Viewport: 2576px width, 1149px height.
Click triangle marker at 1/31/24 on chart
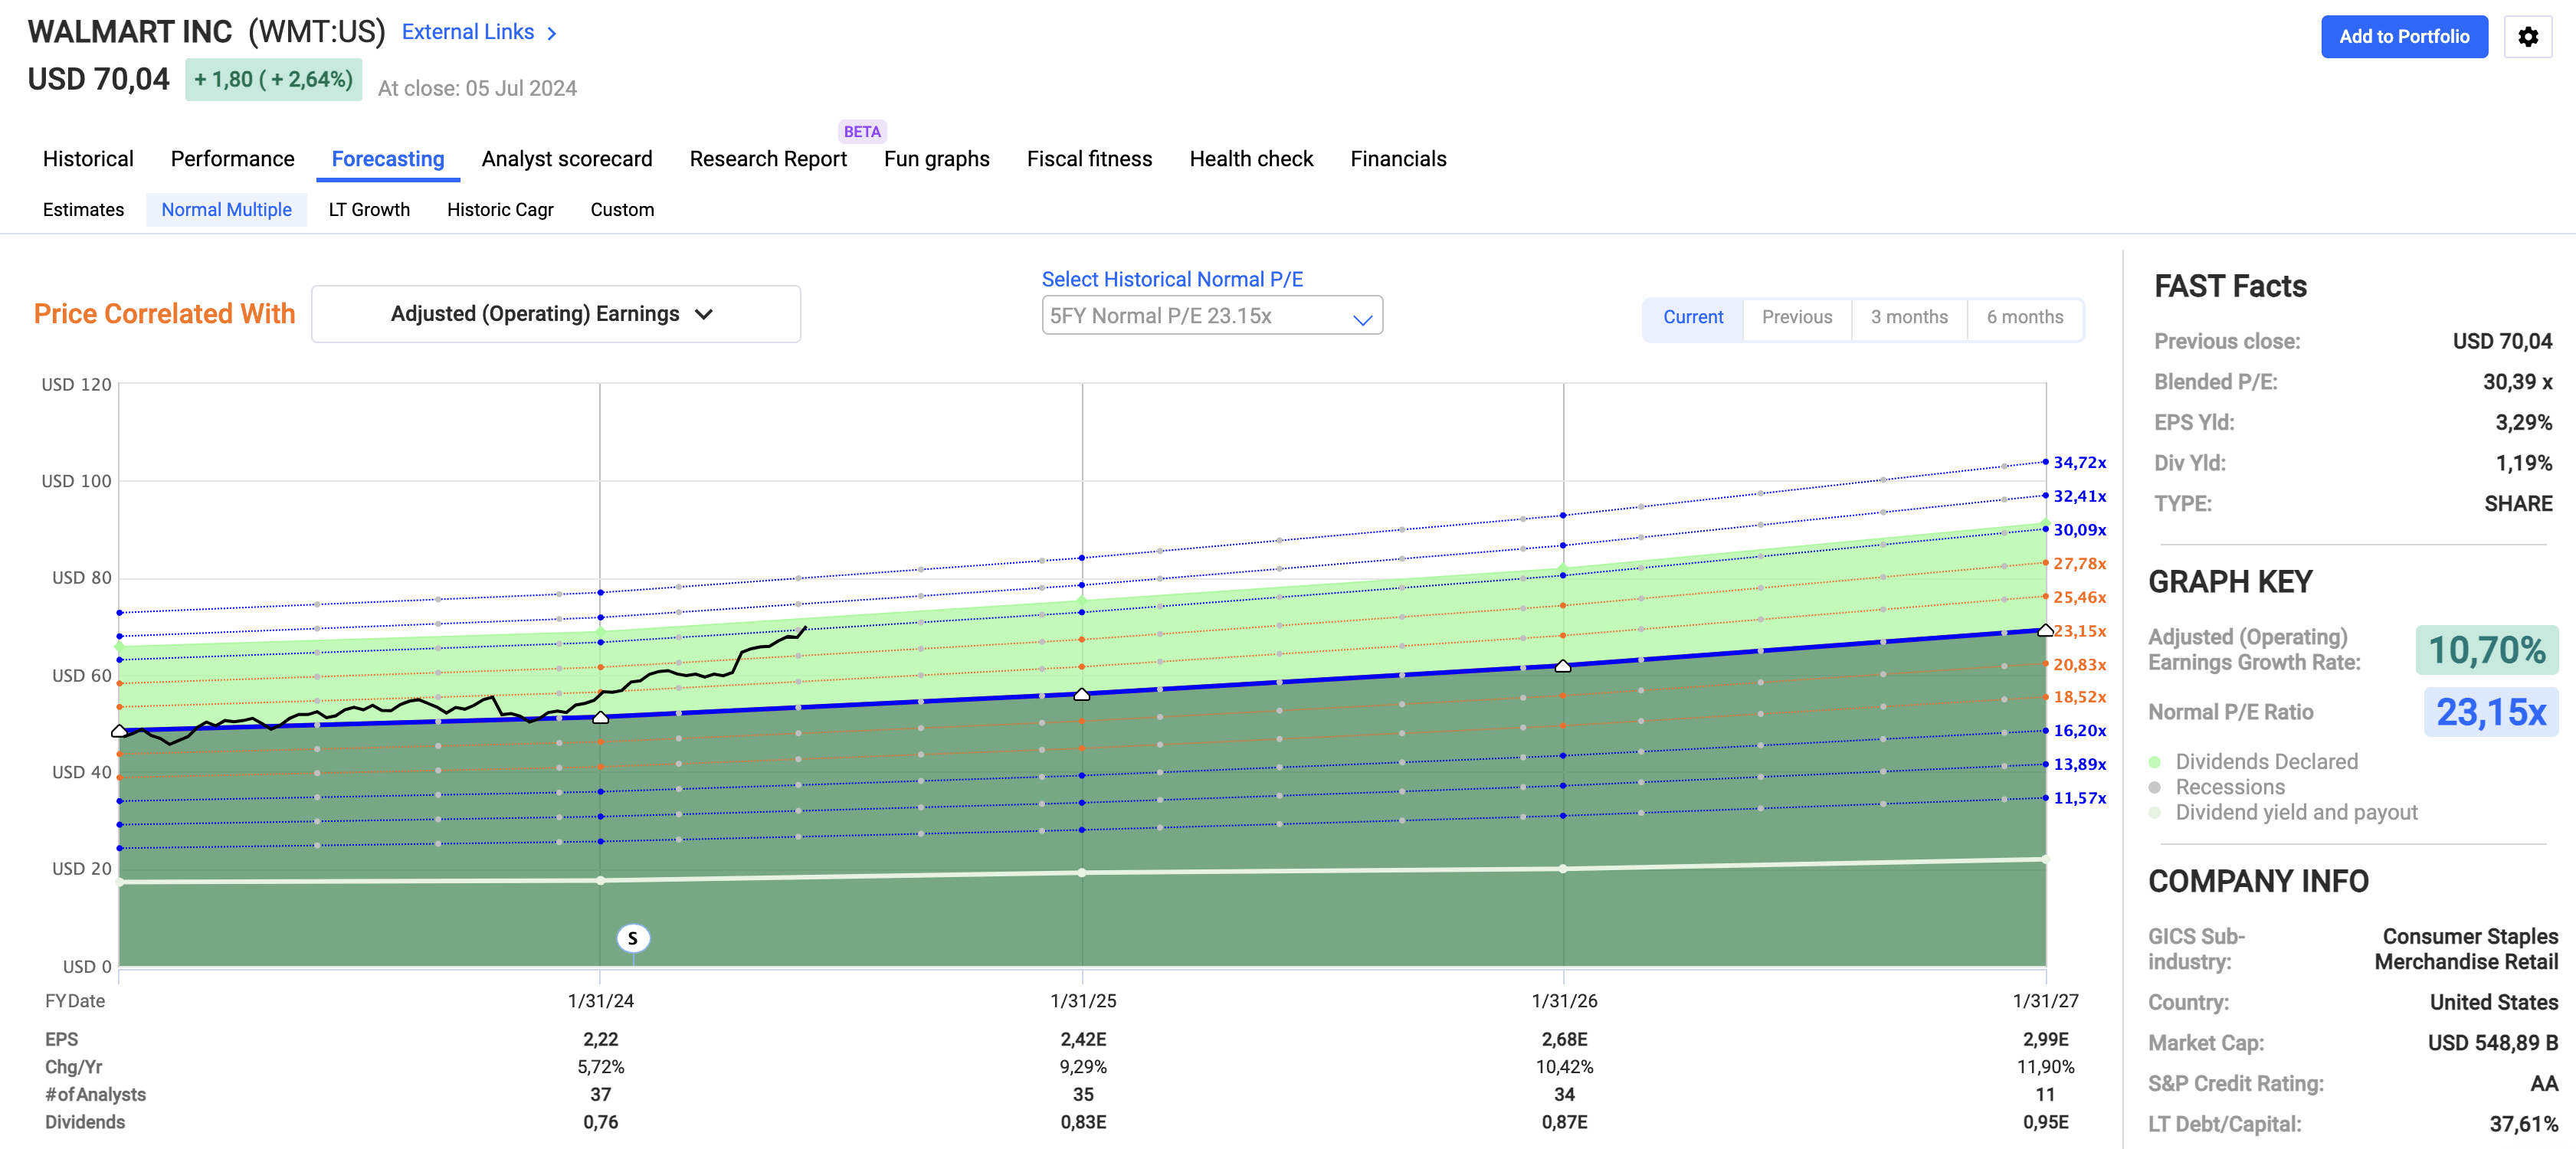pyautogui.click(x=600, y=717)
